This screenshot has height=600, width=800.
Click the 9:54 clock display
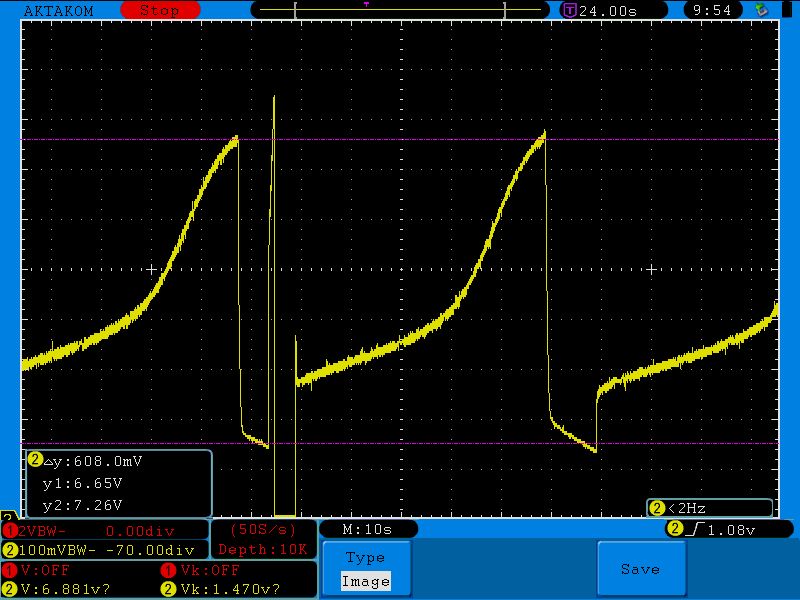712,10
